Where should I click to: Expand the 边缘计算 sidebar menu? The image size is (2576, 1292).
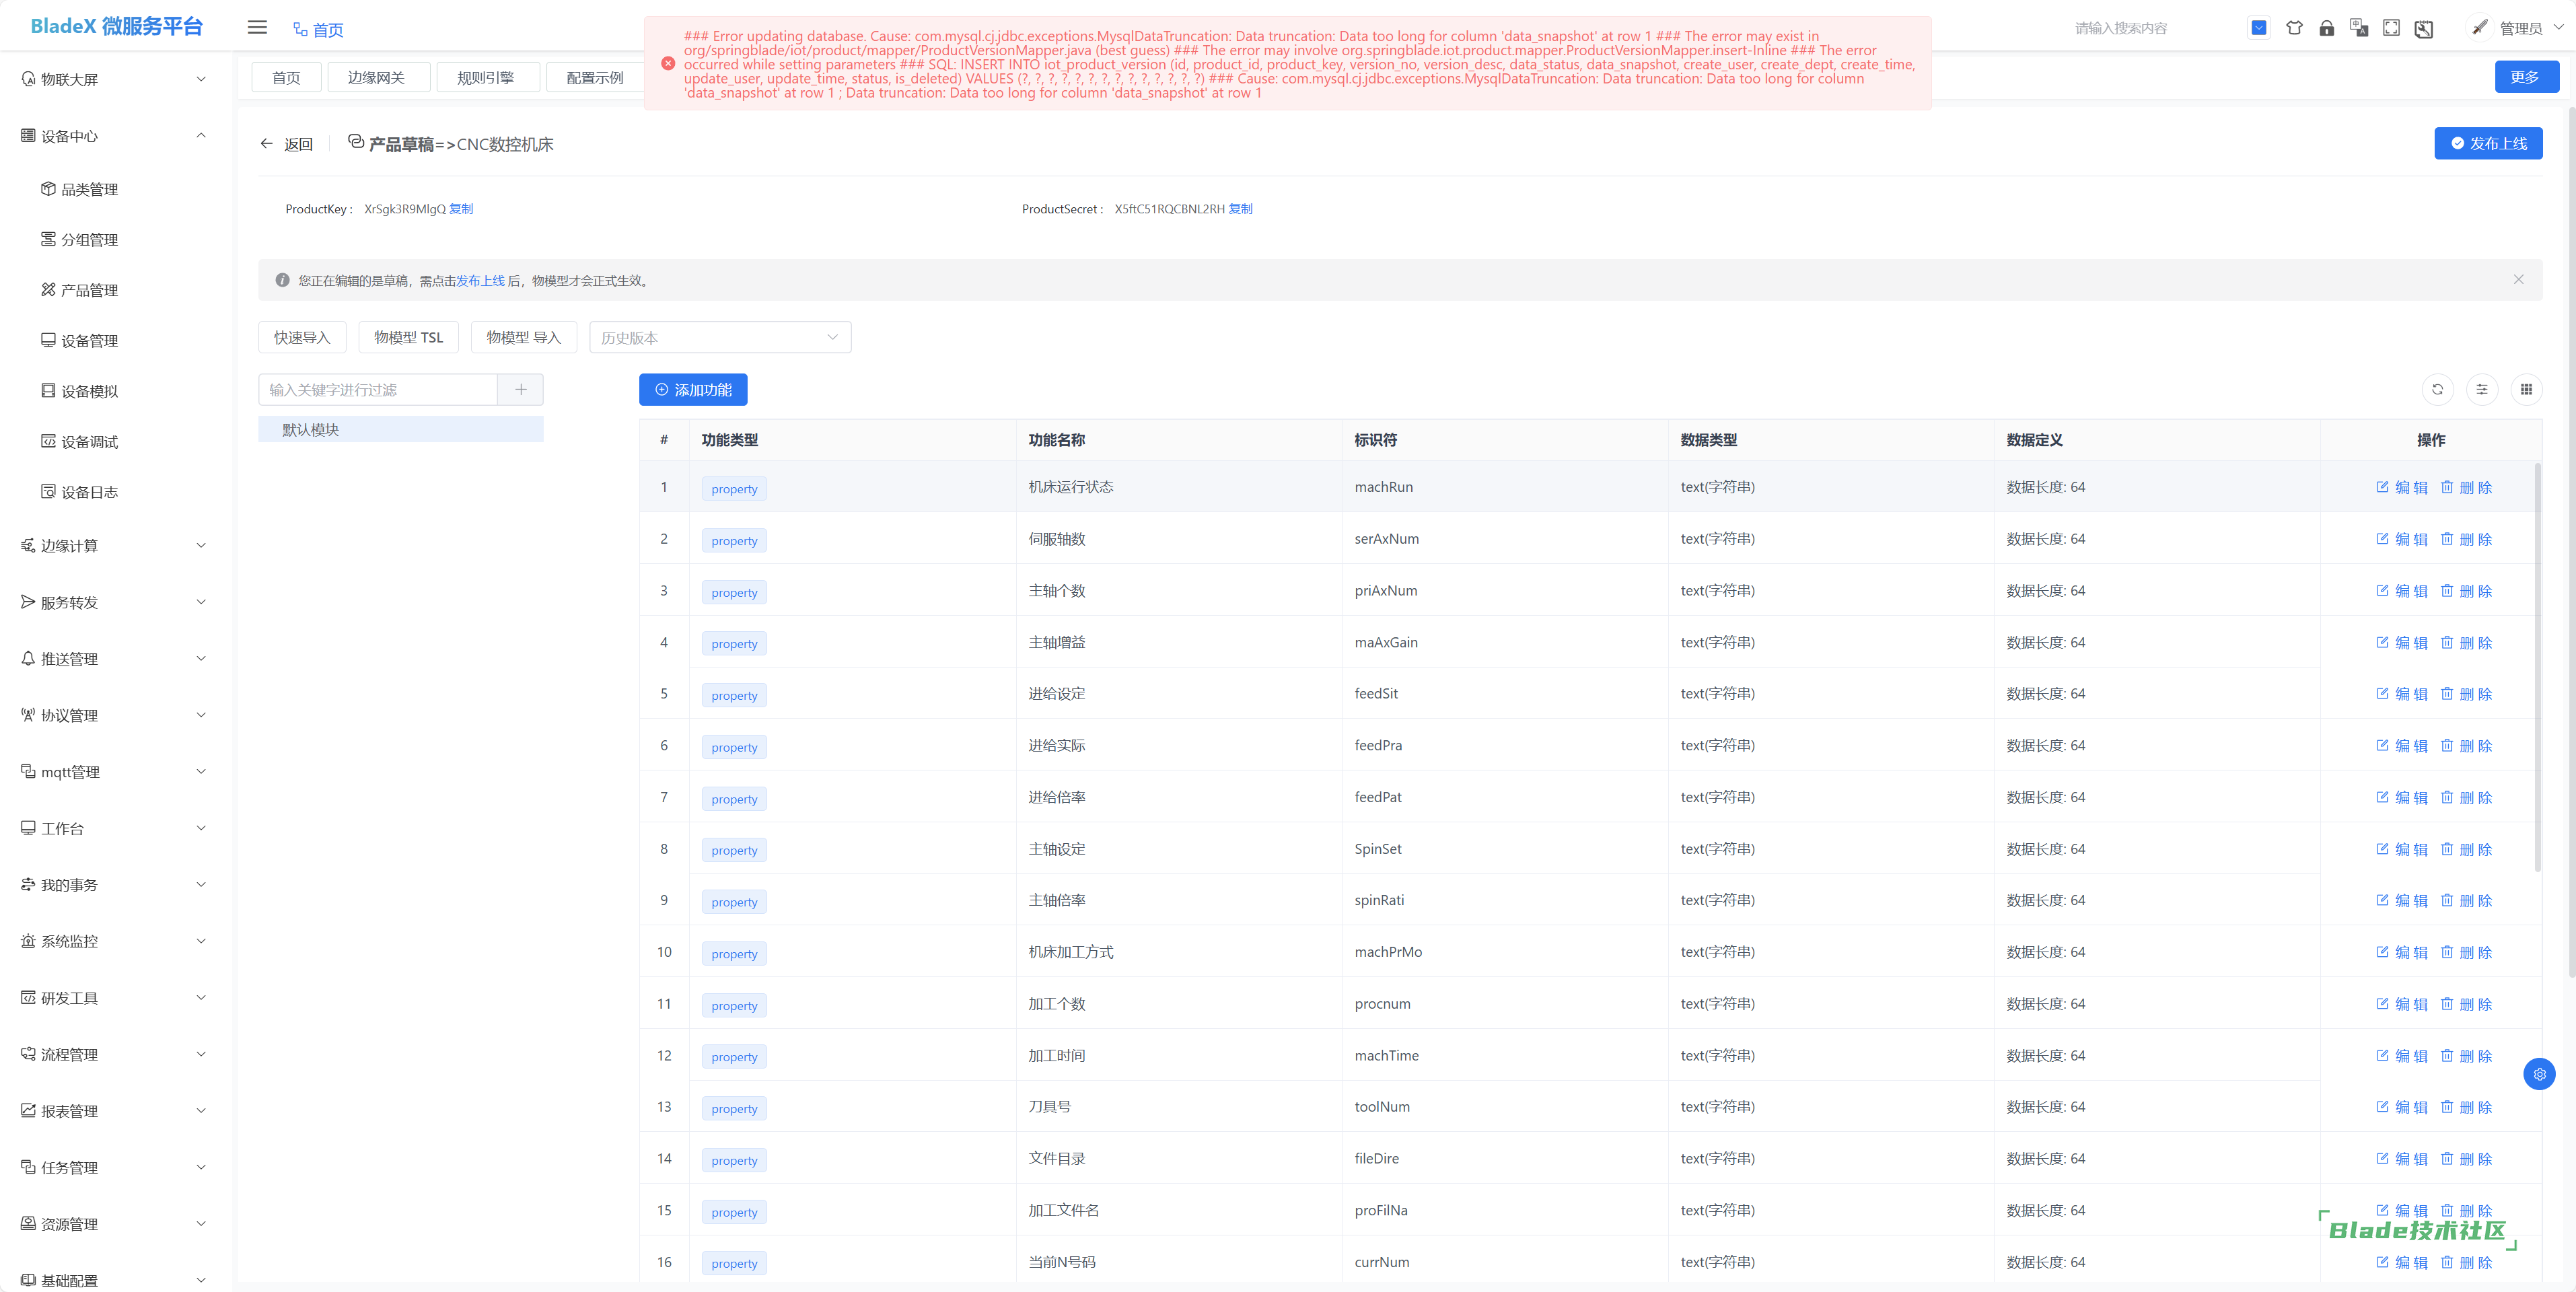click(x=115, y=546)
